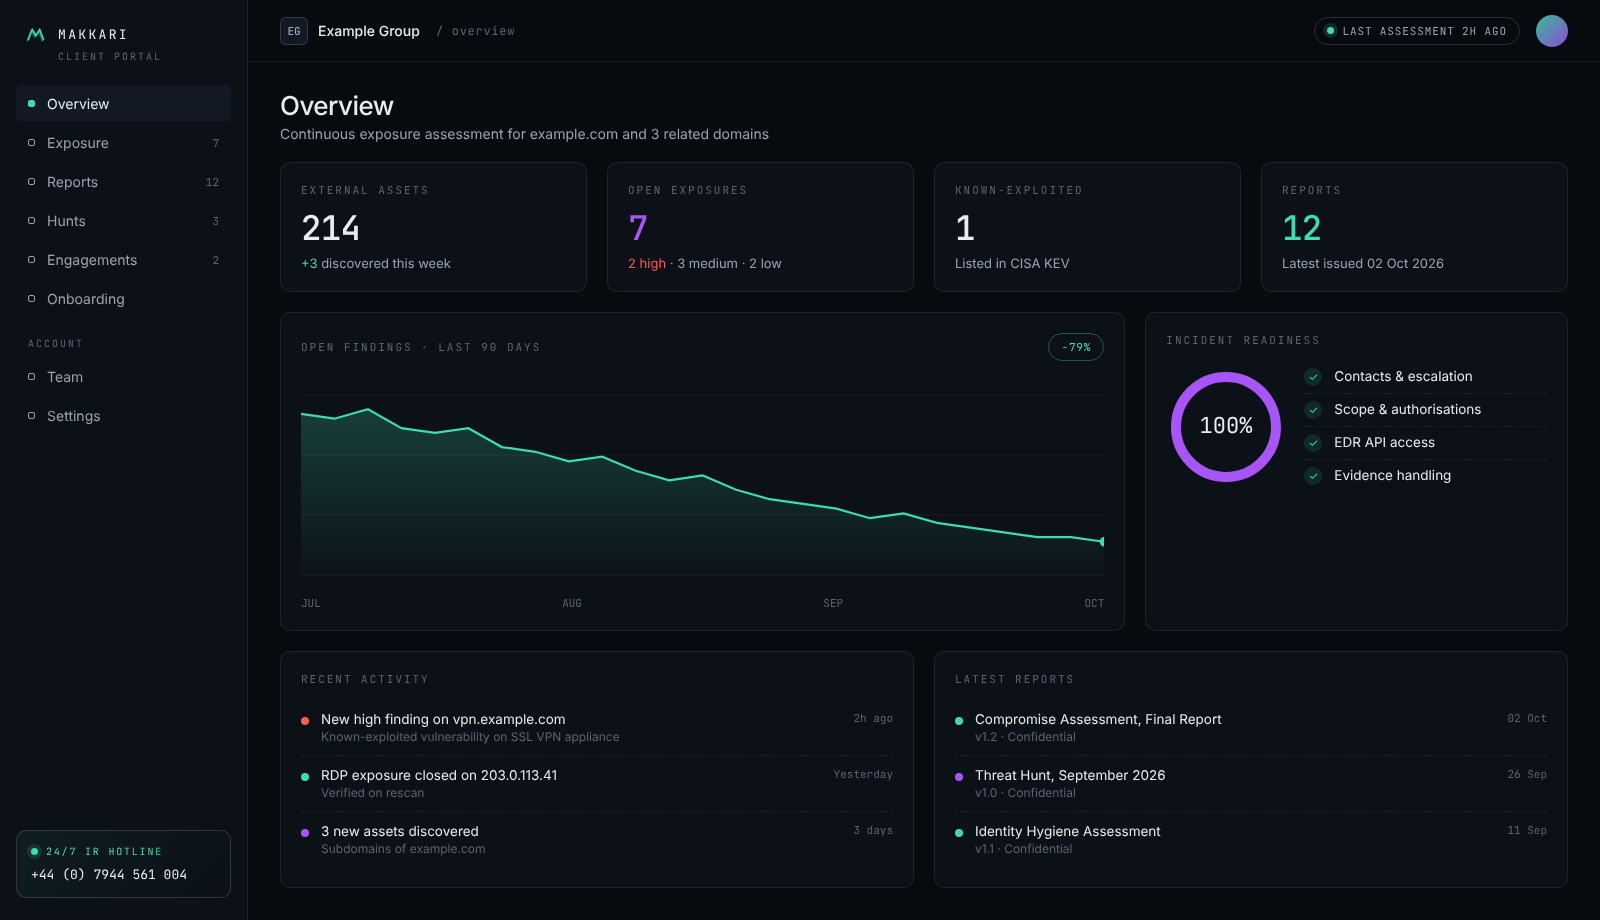Go to Overview in sidebar
Viewport: 1600px width, 920px height.
coord(123,104)
